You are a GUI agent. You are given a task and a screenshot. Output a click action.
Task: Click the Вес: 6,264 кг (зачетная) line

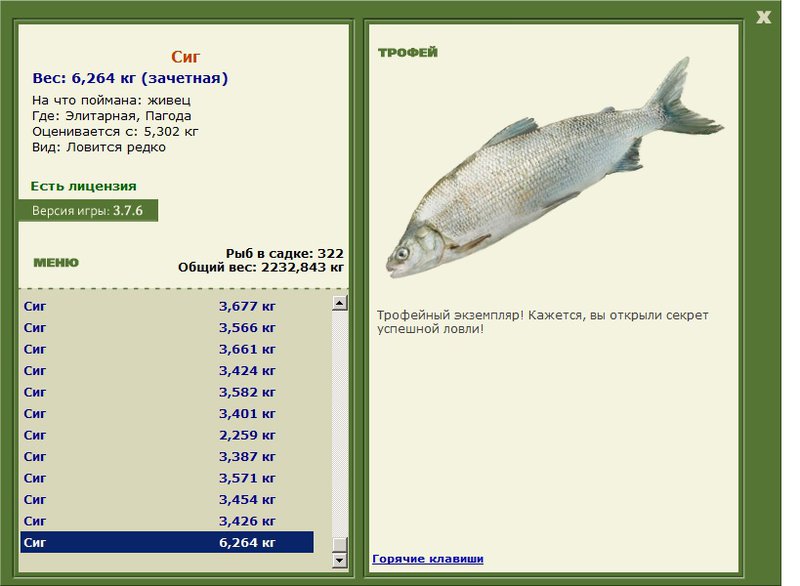[130, 78]
